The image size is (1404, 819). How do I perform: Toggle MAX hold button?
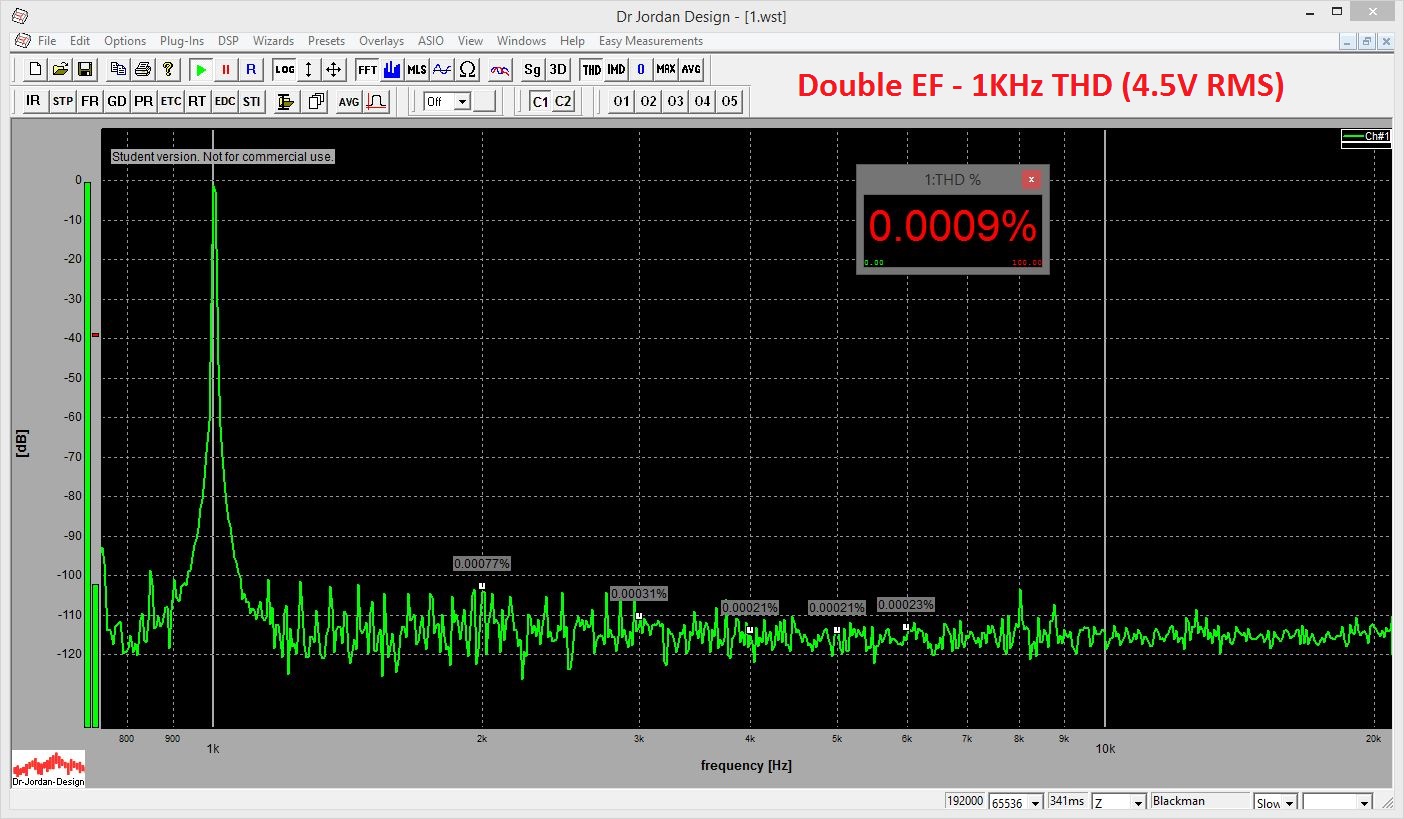pyautogui.click(x=666, y=69)
